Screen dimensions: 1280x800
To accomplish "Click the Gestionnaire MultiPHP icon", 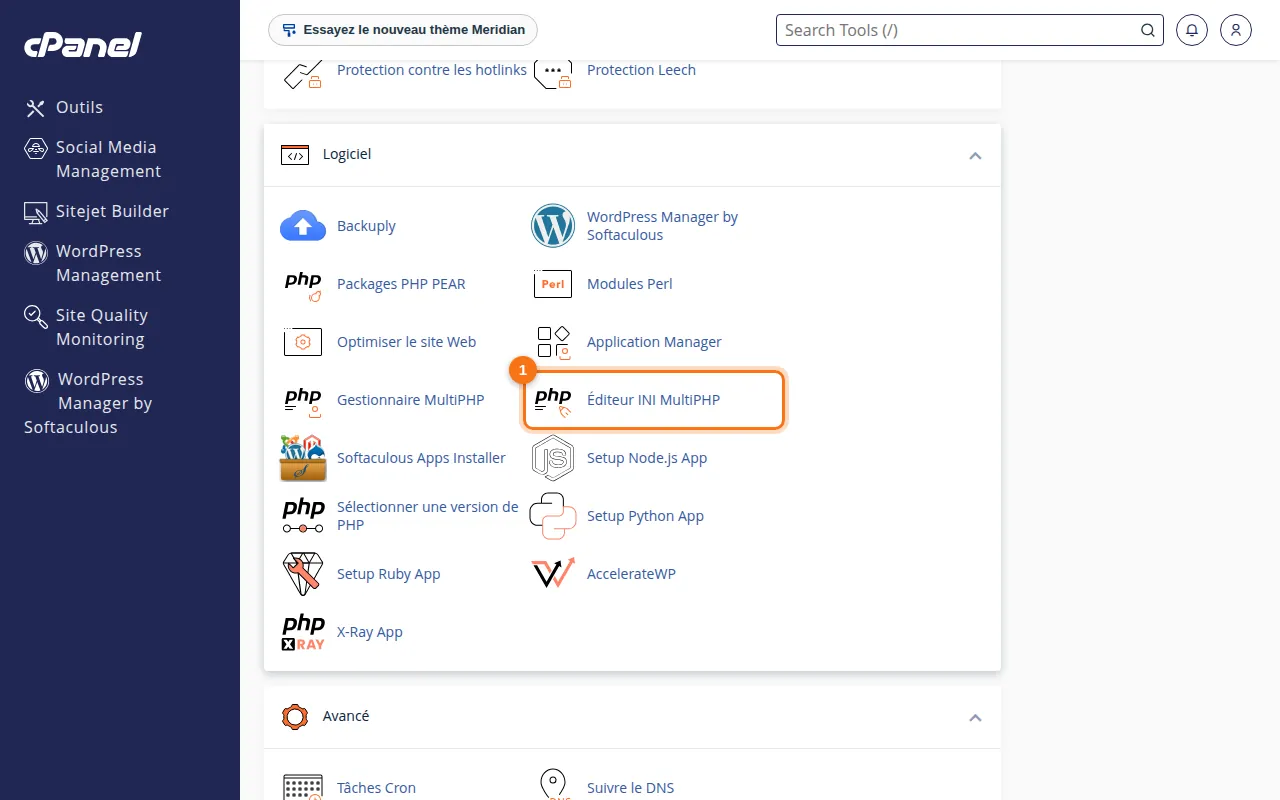I will coord(303,400).
